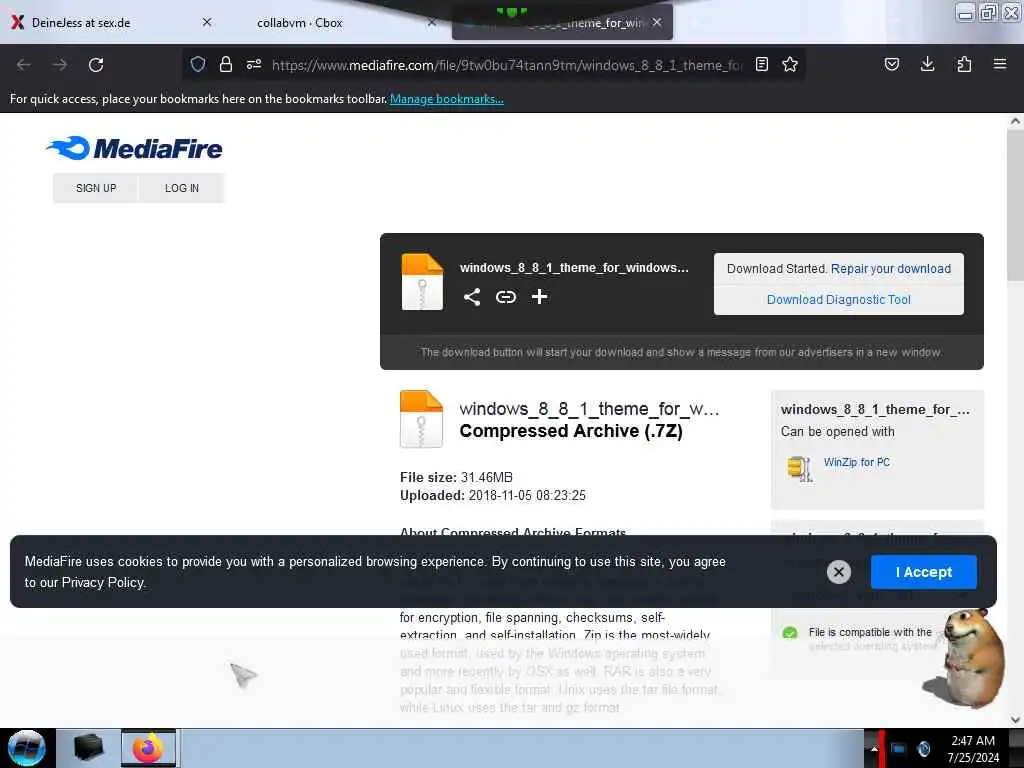This screenshot has width=1024, height=768.
Task: Click the network tray icon
Action: tap(899, 748)
